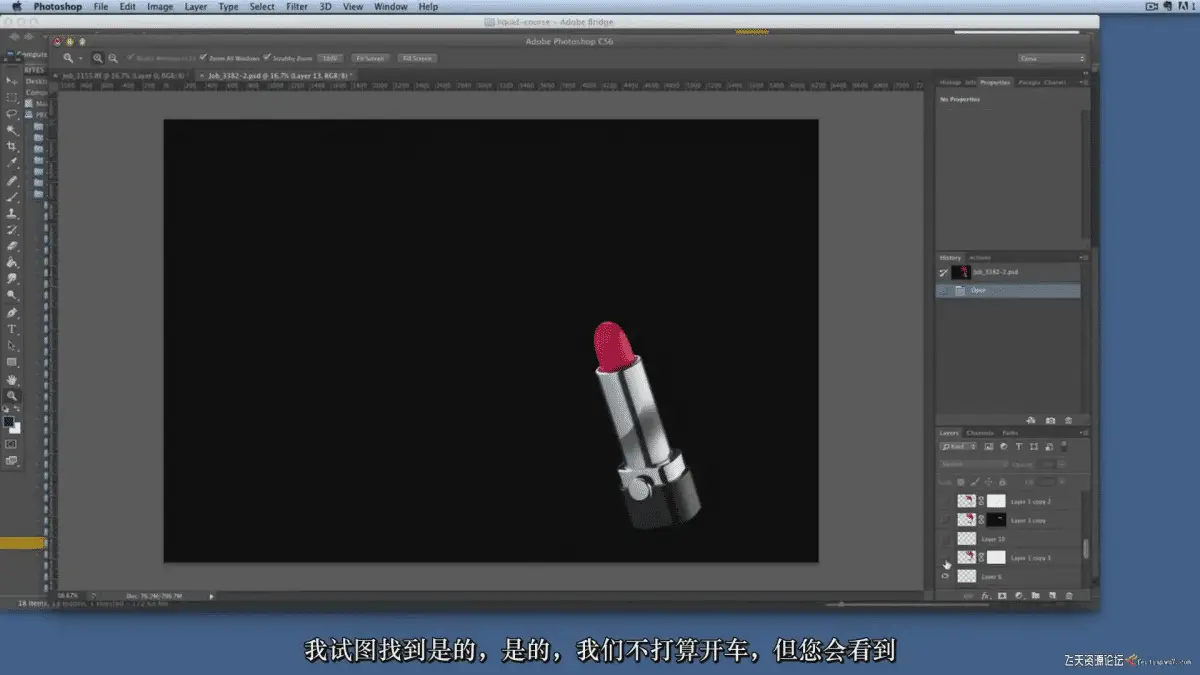Screen dimensions: 1200x675
Task: Open the Filter menu
Action: click(297, 6)
